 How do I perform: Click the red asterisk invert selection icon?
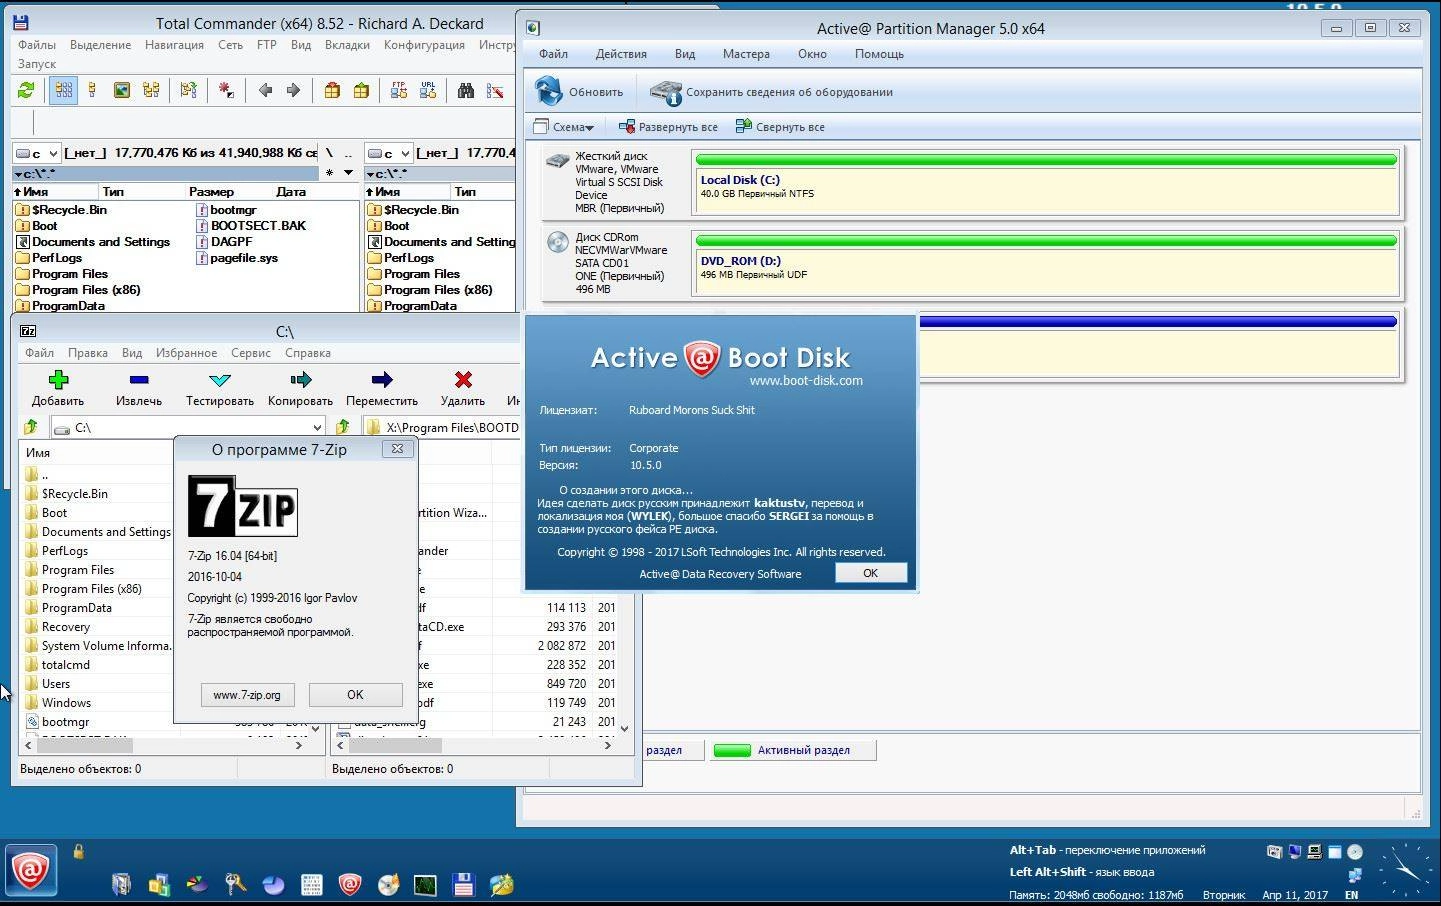coord(226,90)
